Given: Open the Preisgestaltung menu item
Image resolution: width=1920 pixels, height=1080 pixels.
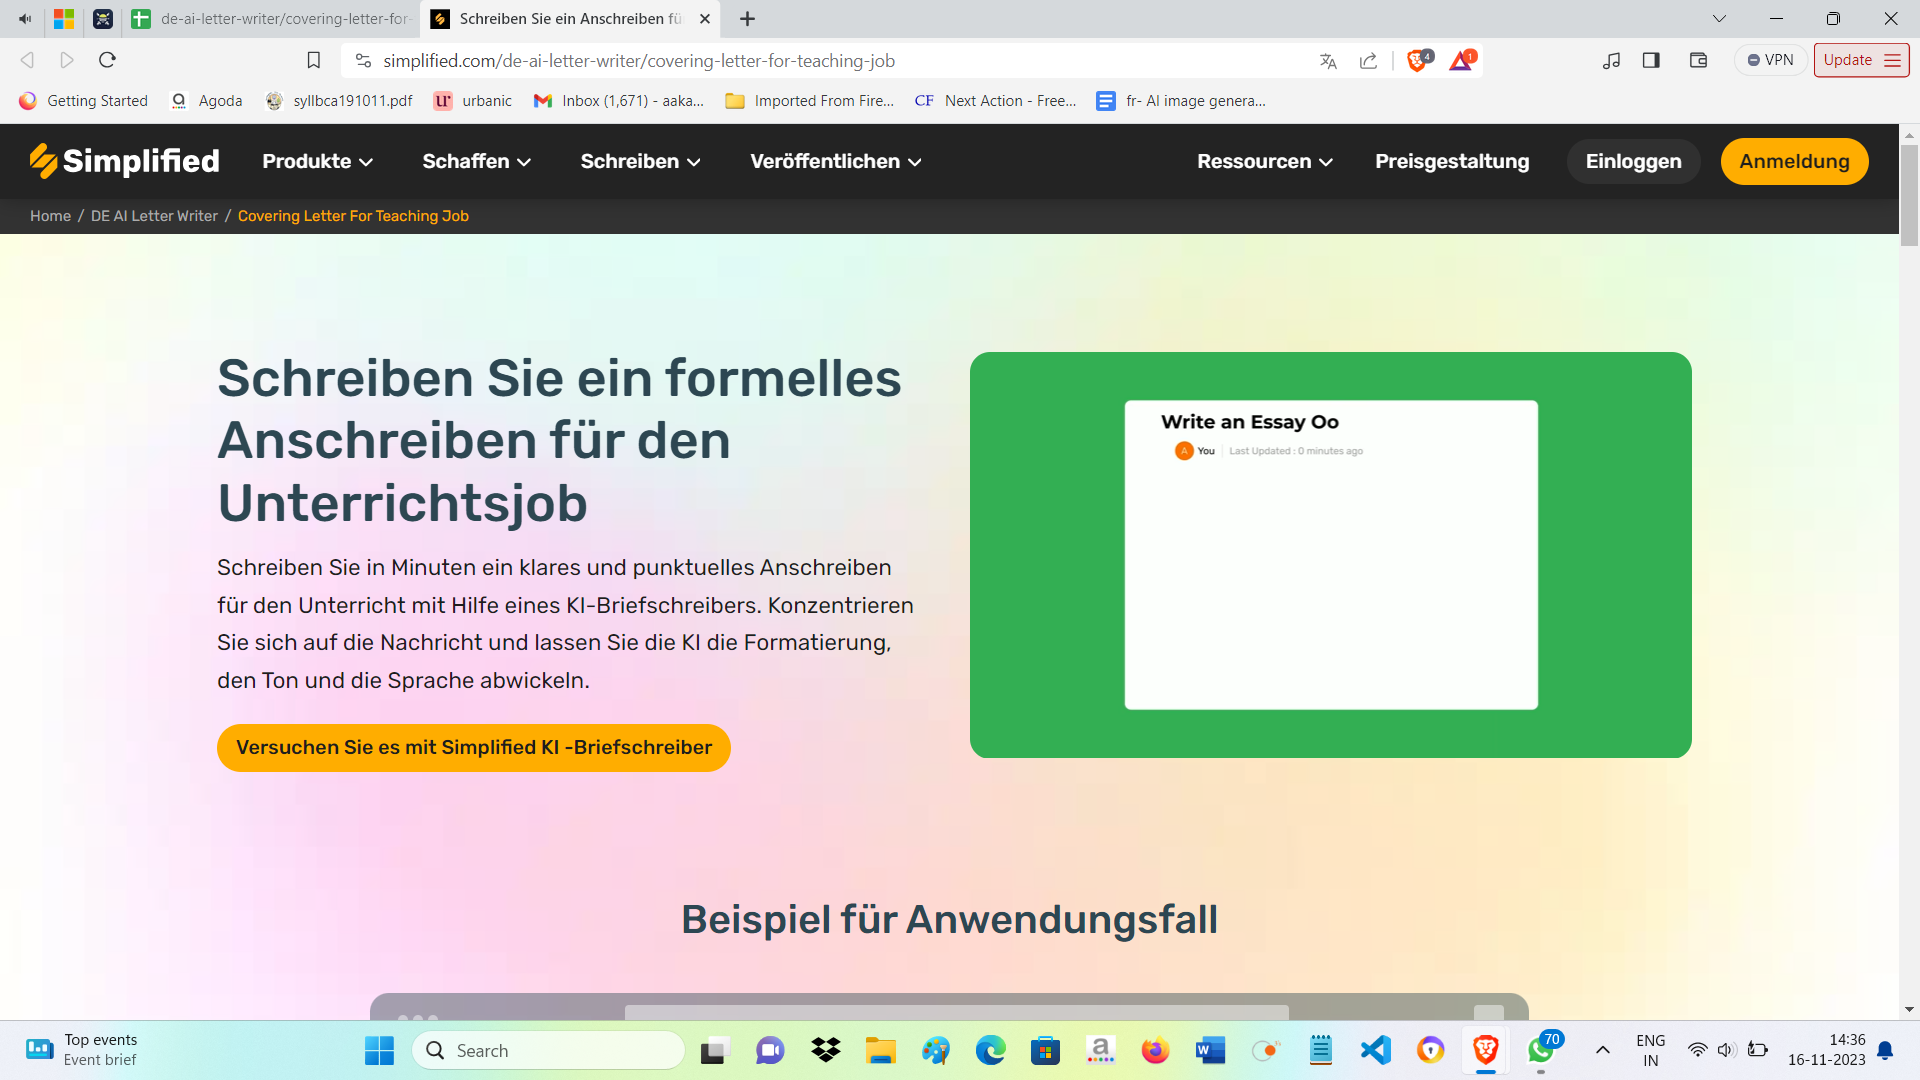Looking at the screenshot, I should [1452, 161].
